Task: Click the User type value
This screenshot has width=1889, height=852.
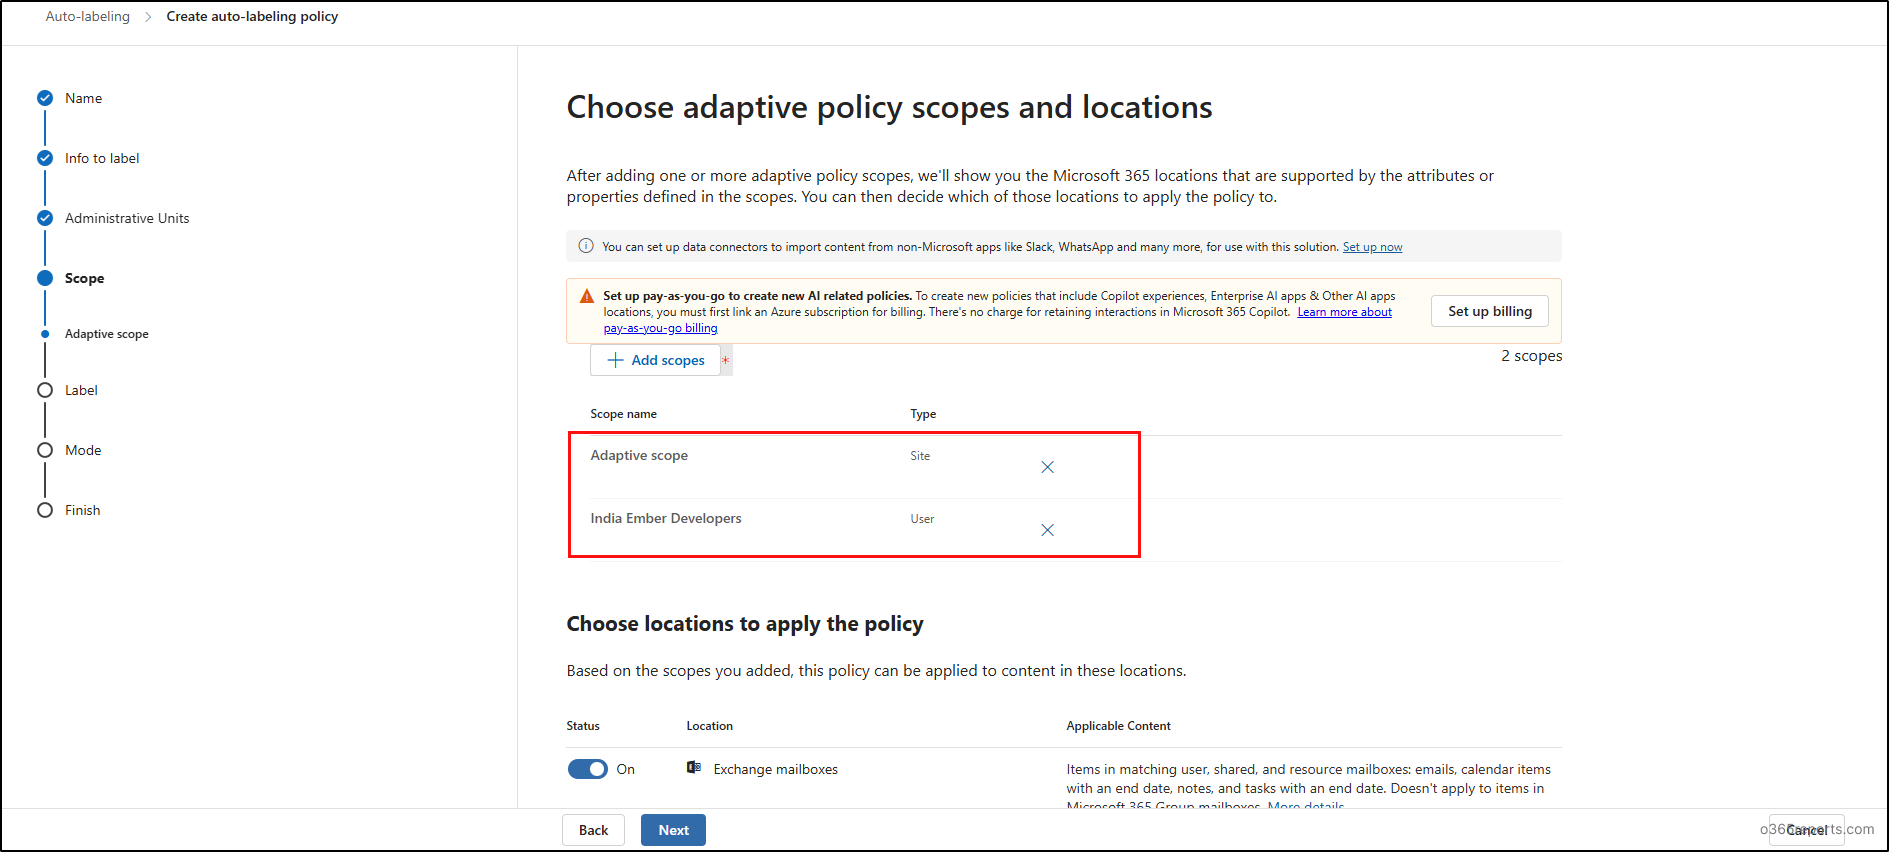Action: click(x=922, y=519)
